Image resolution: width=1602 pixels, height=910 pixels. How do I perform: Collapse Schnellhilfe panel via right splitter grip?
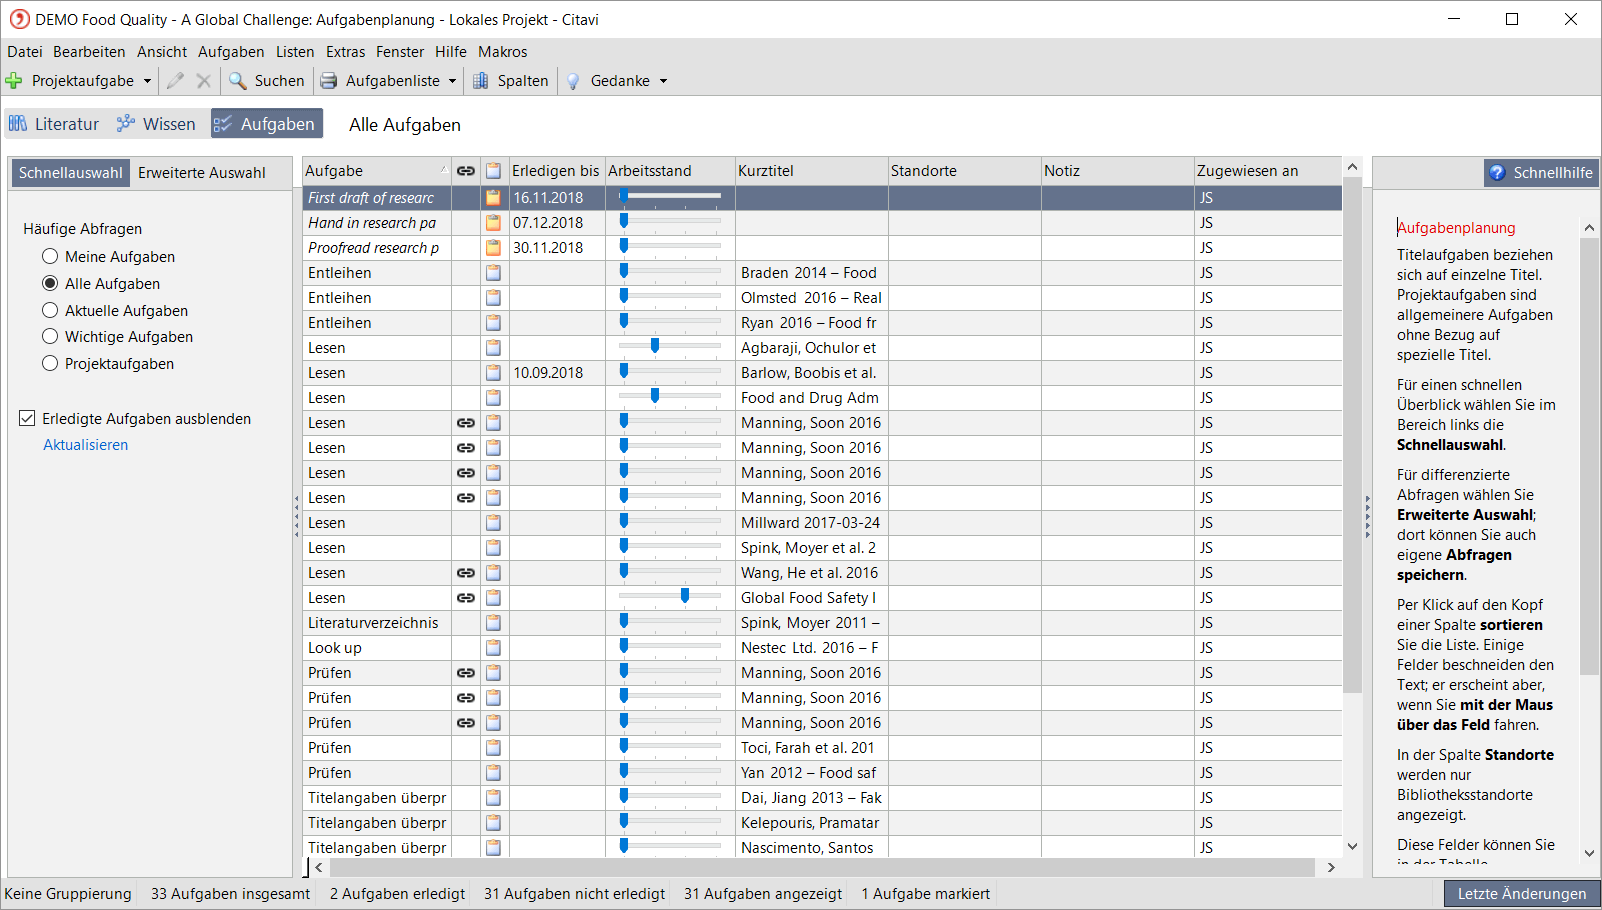1367,517
